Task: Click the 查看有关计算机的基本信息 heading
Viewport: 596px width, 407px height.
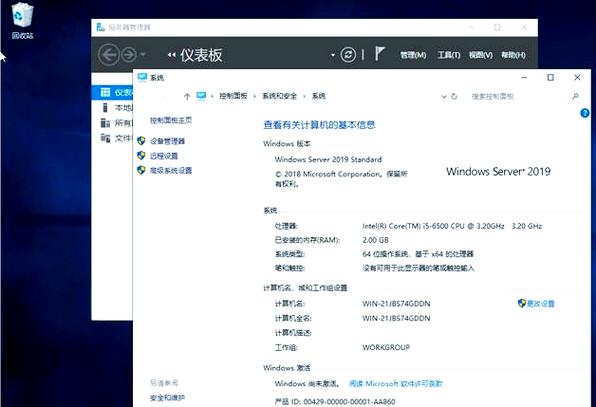Action: click(319, 125)
